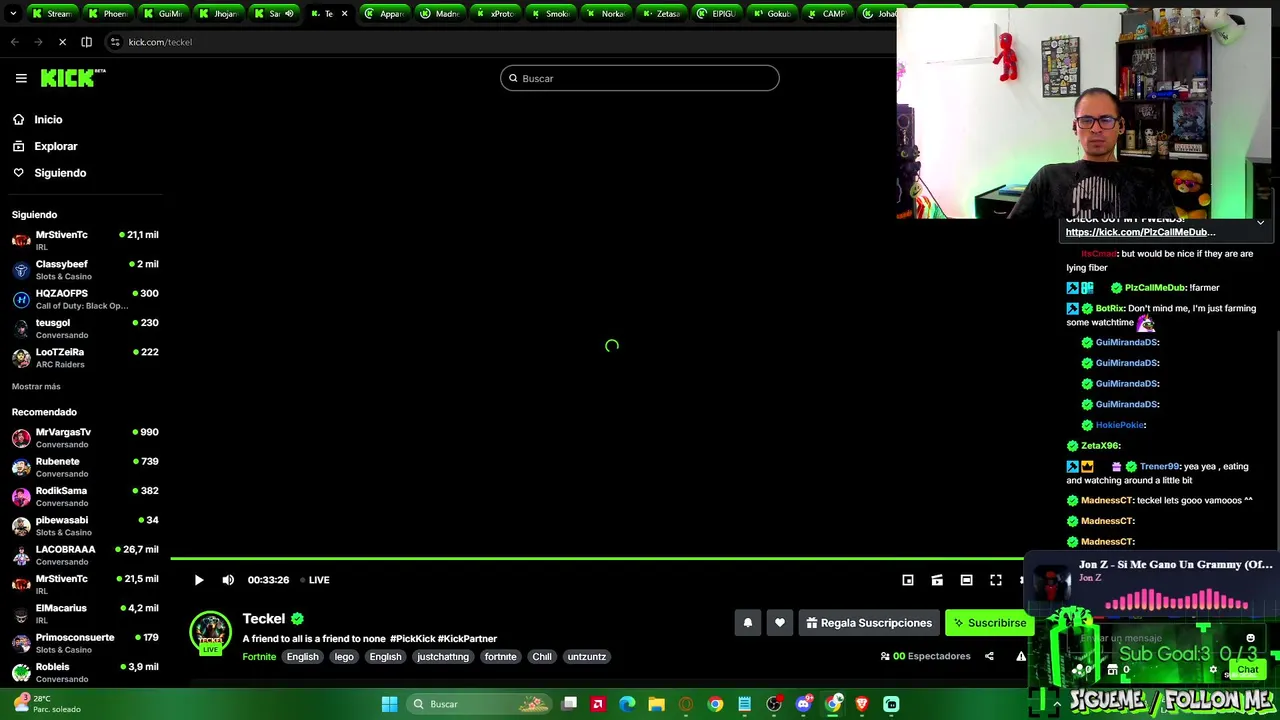This screenshot has width=1280, height=720.
Task: Open Classybeef channel in sidebar
Action: coord(85,270)
